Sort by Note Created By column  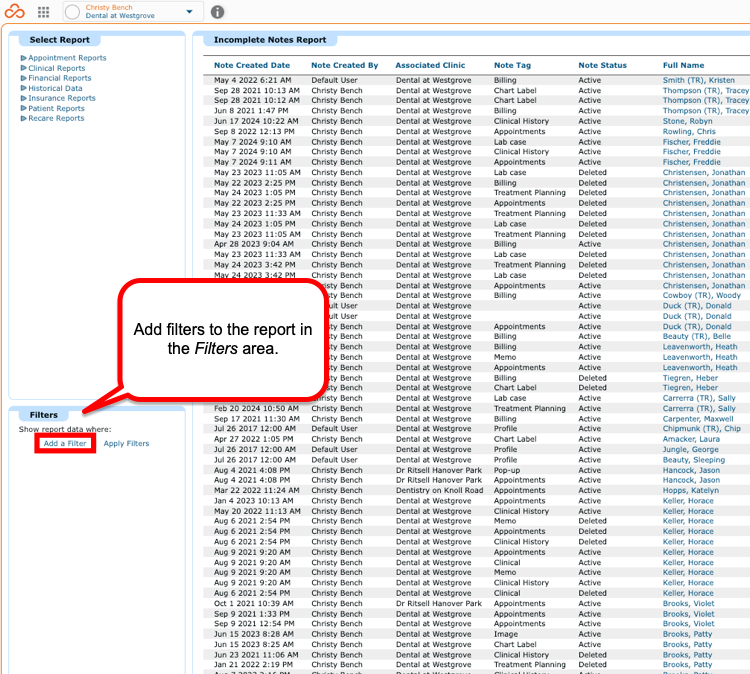tap(344, 66)
